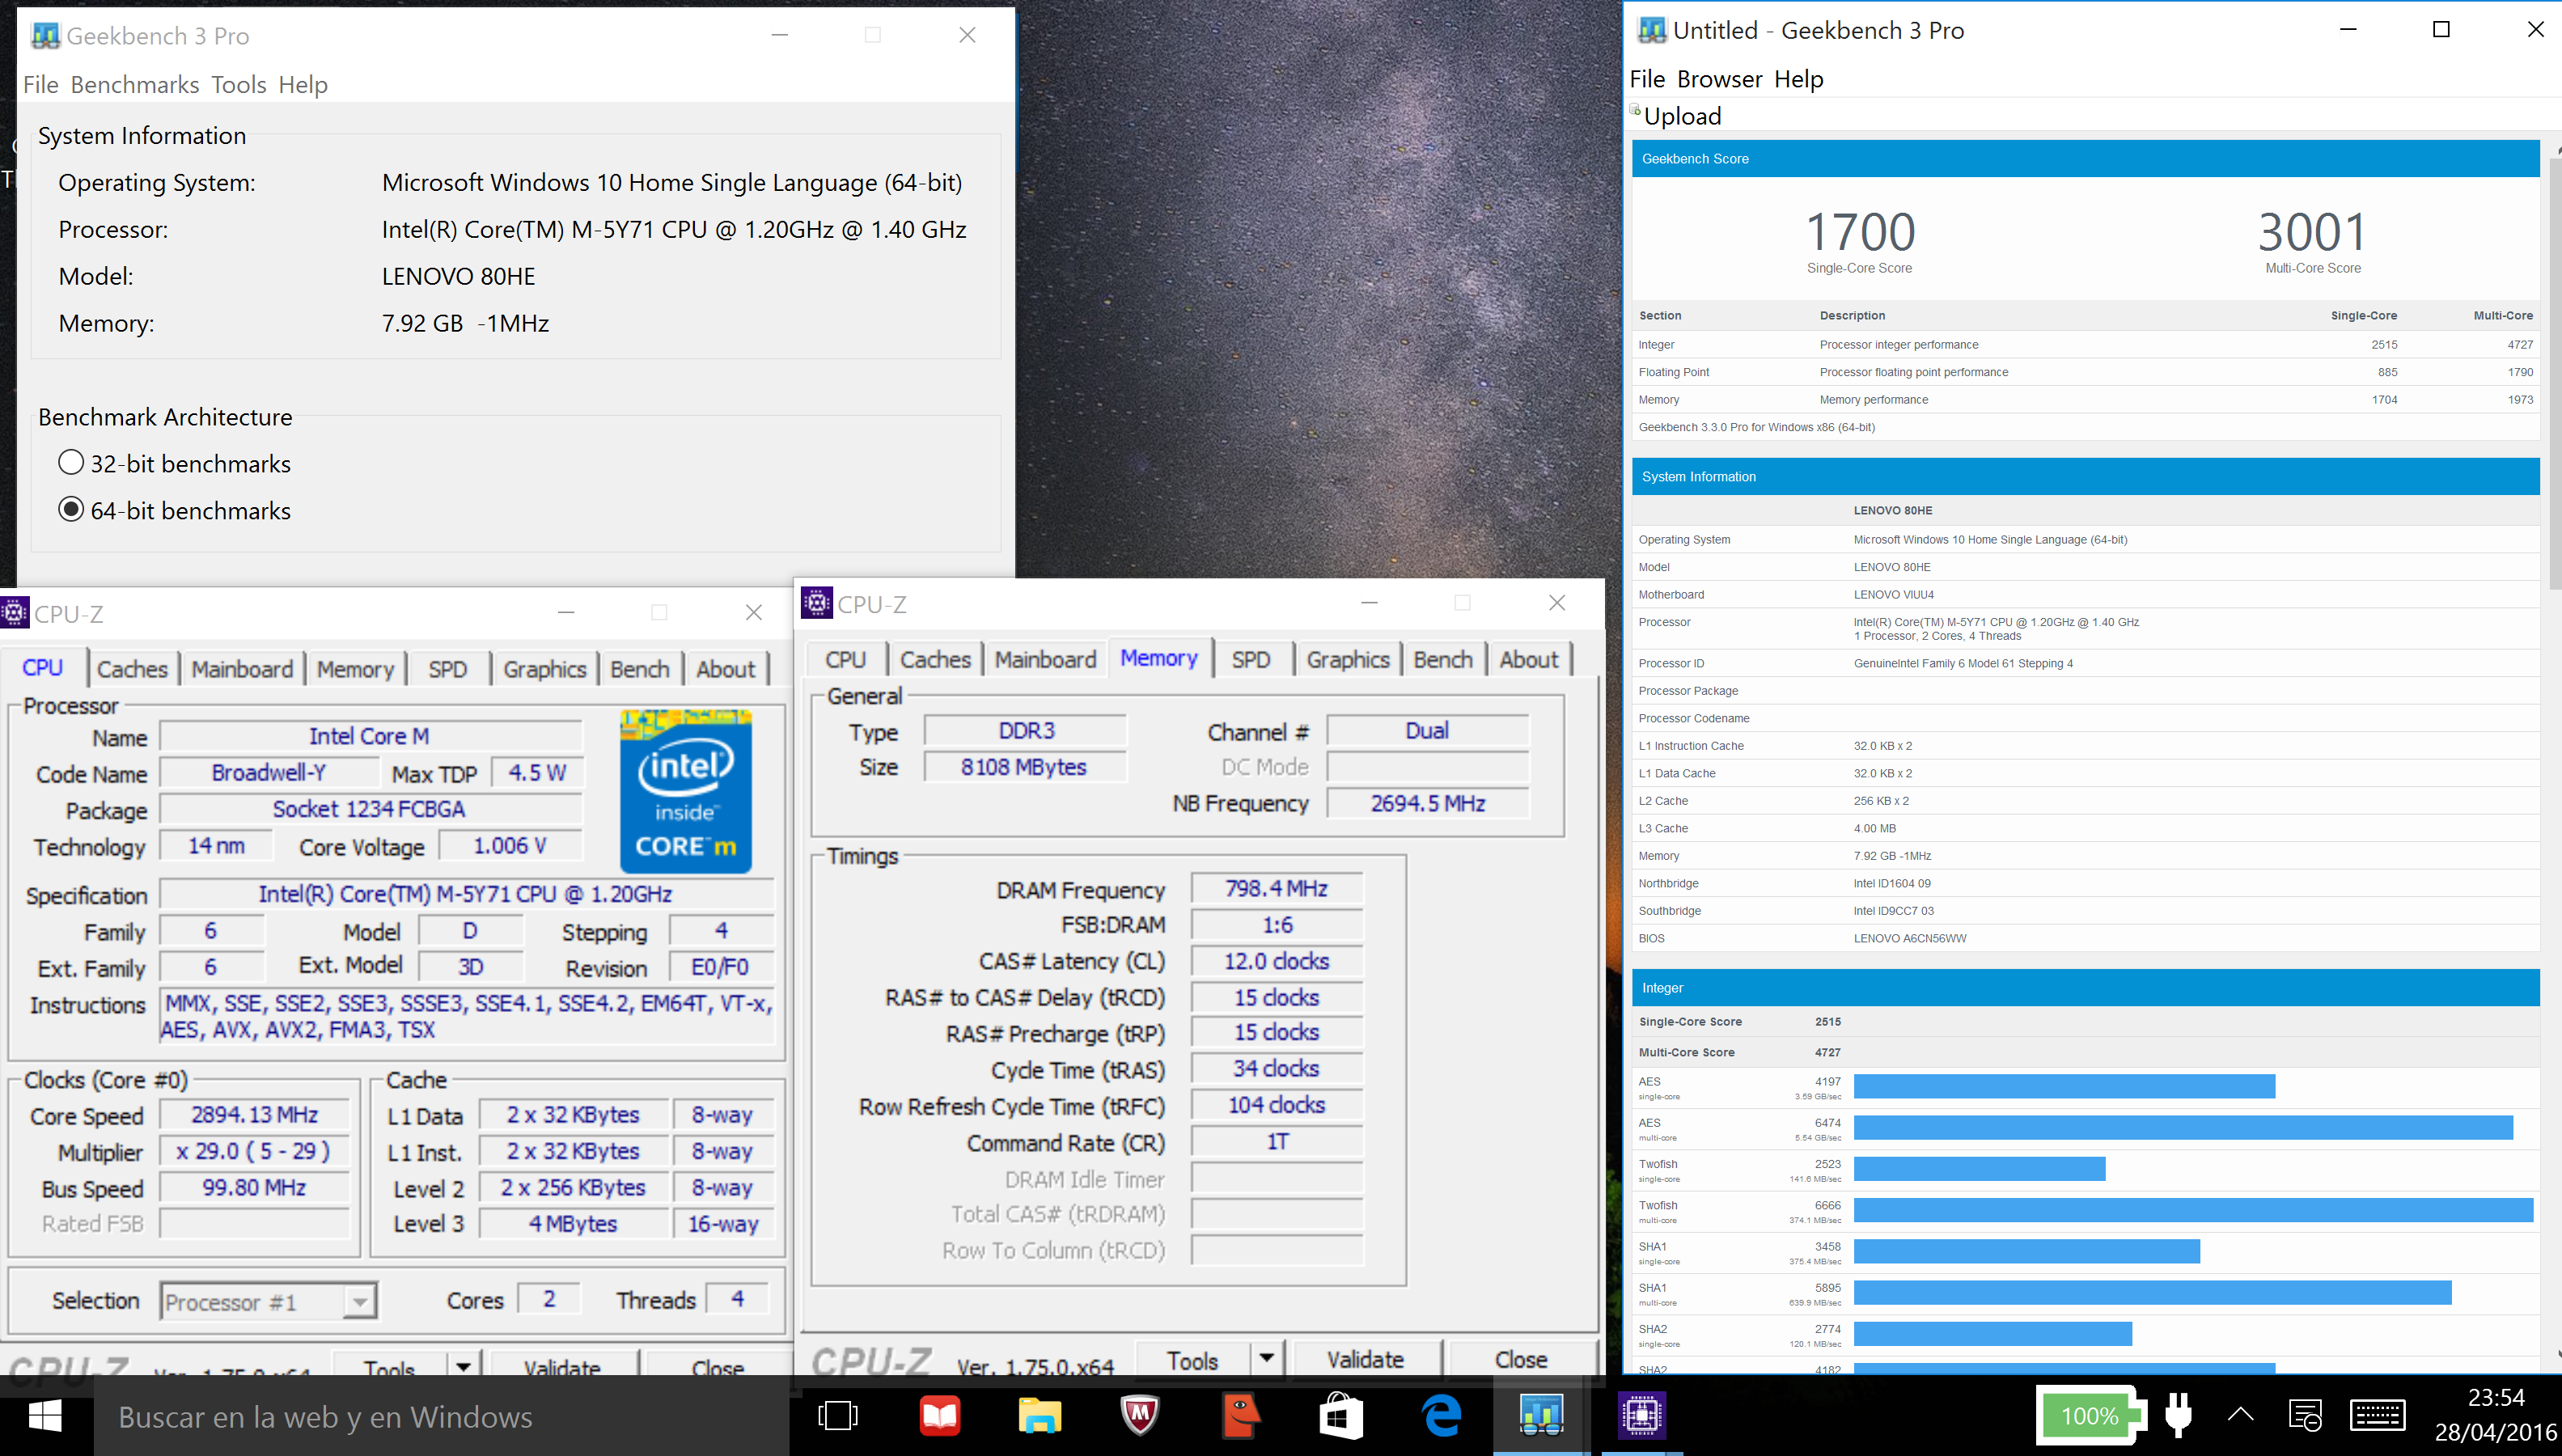Viewport: 2562px width, 1456px height.
Task: Click Upload in Geekbench results window
Action: pyautogui.click(x=1683, y=116)
